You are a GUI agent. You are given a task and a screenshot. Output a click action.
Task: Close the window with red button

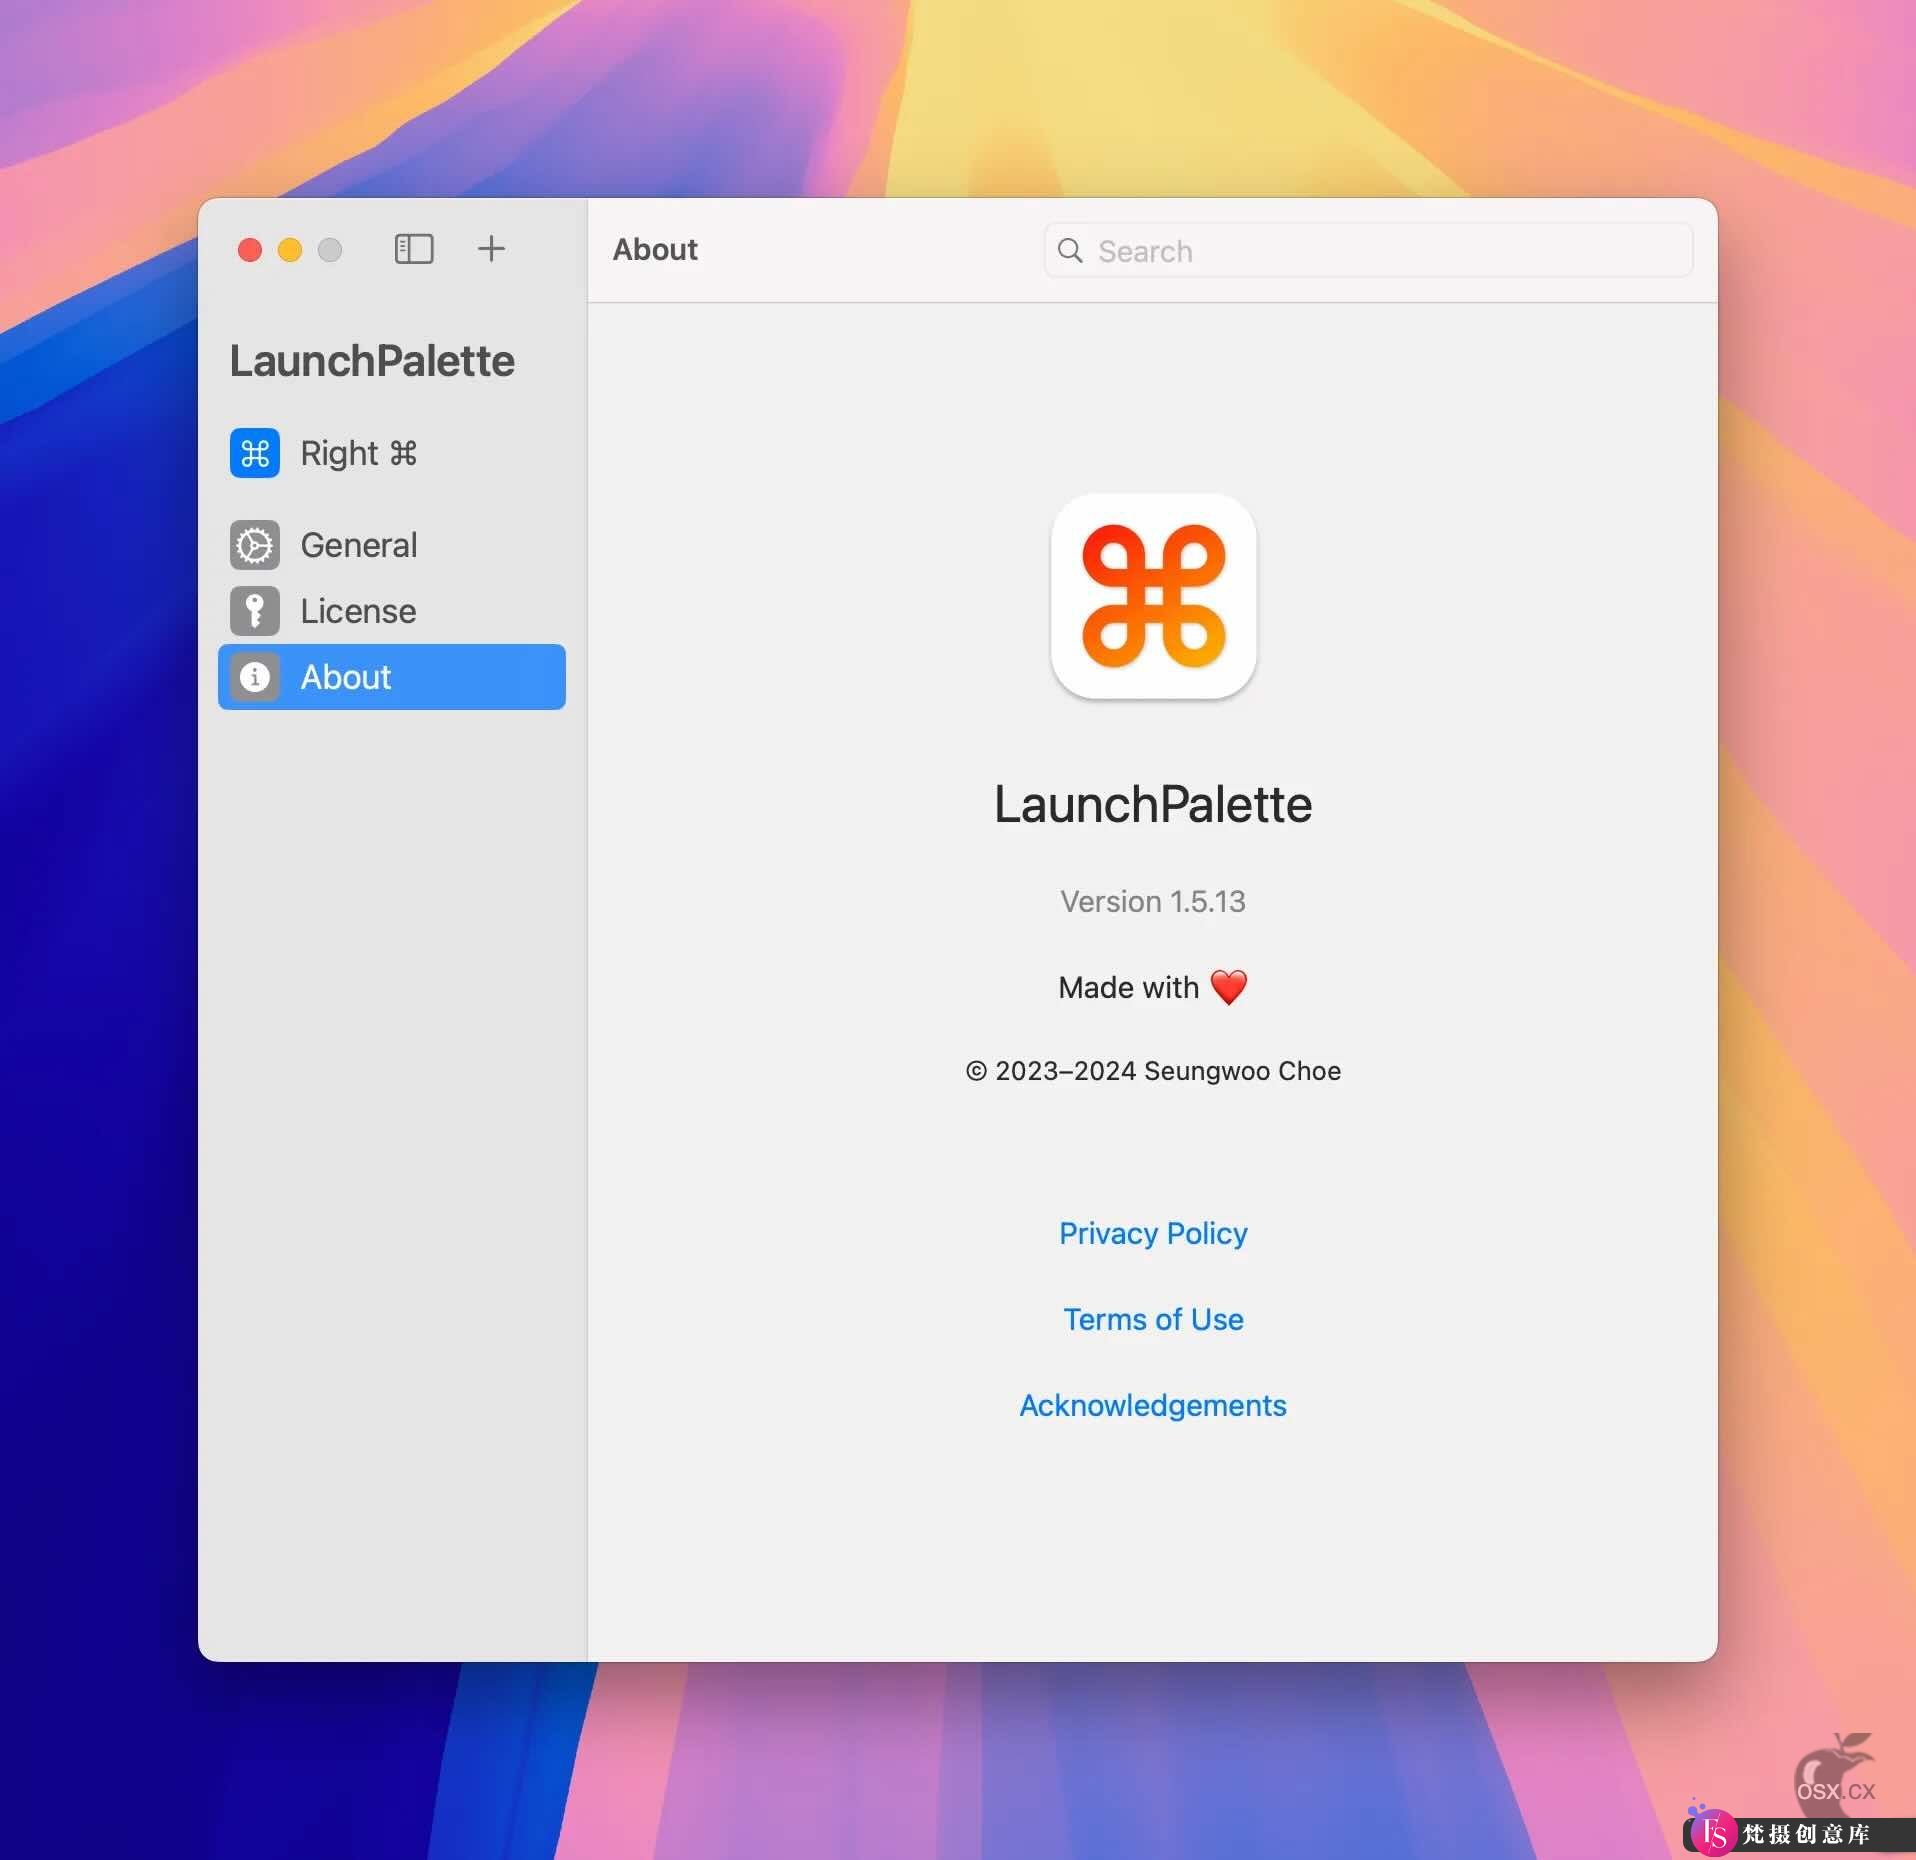coord(250,249)
